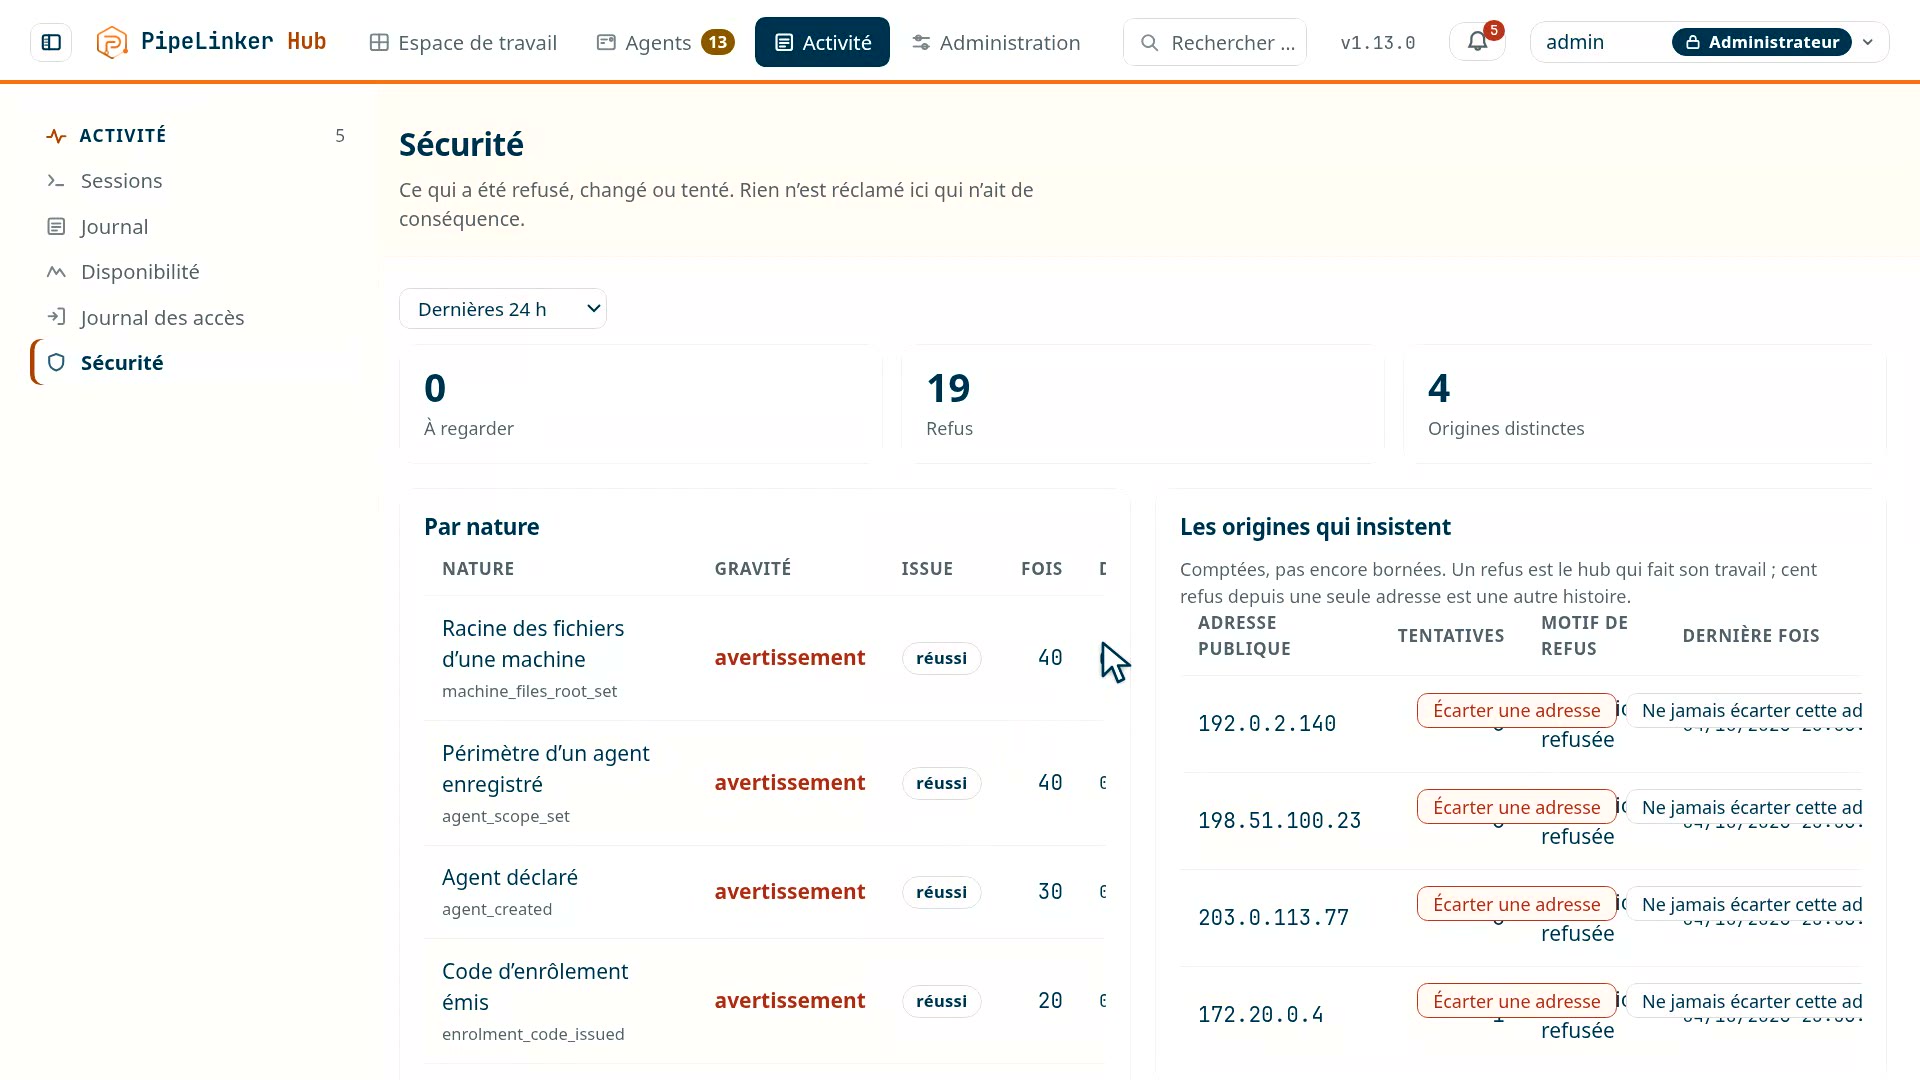Click the Journal list icon

[x=56, y=227]
